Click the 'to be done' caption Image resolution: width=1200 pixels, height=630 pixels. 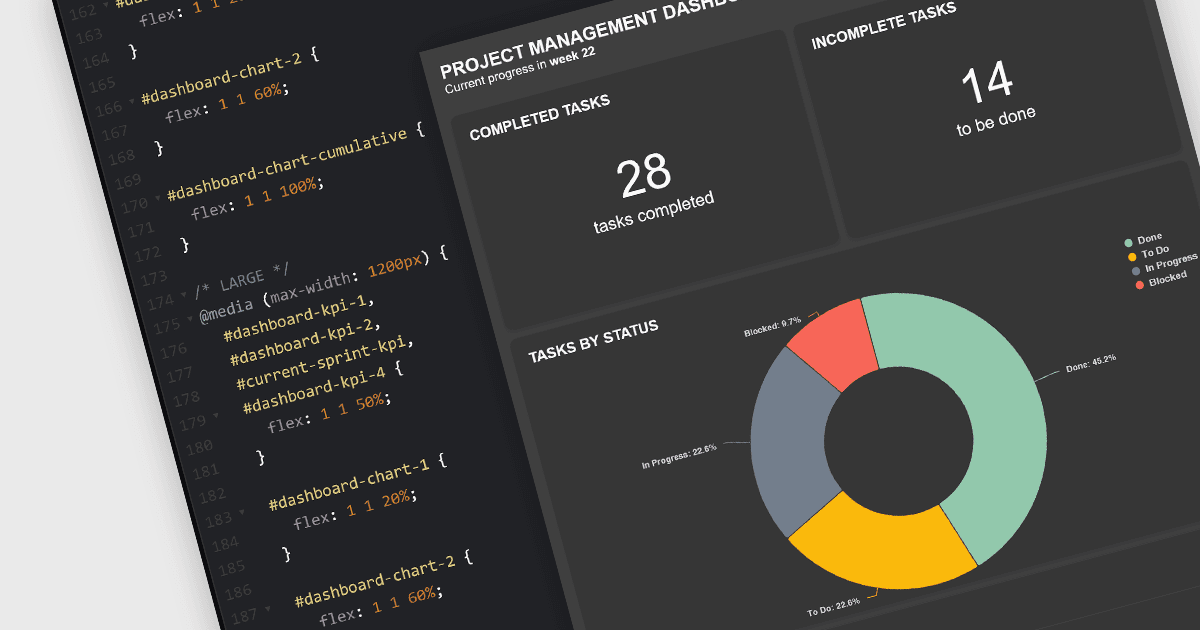click(996, 120)
